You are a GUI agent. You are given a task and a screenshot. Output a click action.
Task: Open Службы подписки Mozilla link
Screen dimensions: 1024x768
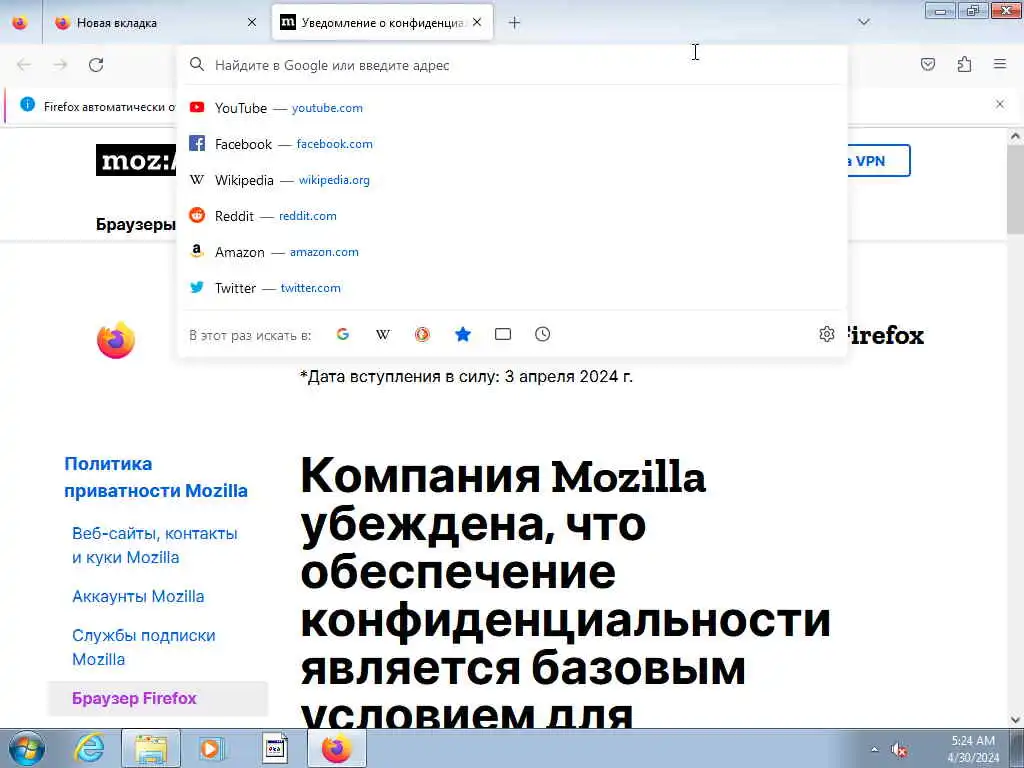click(x=144, y=647)
